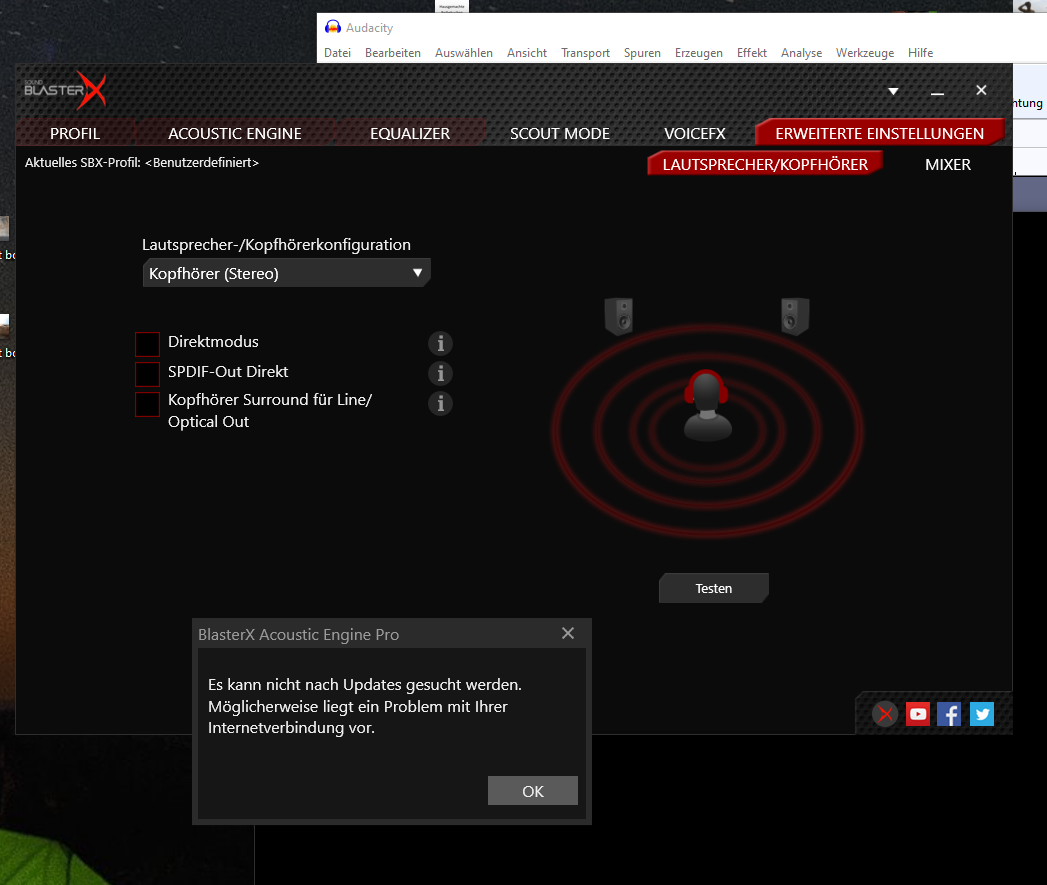Open the Effekt menu in Audacity

751,52
